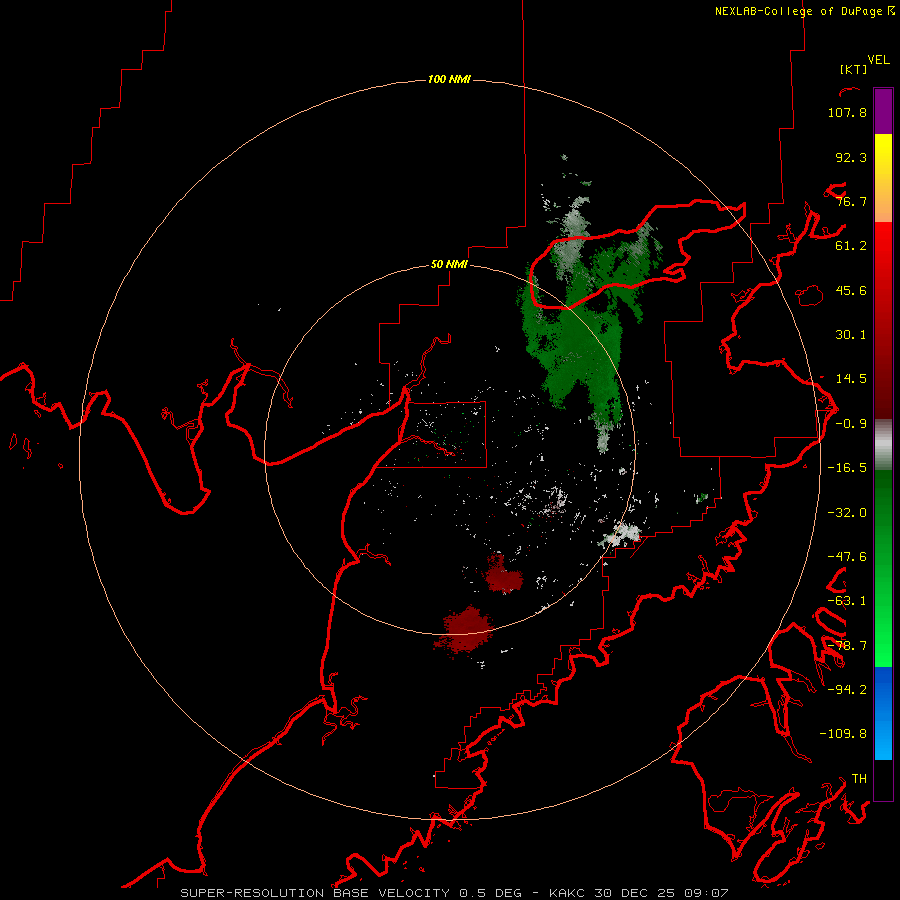Click the -32.0 legend value

coord(847,513)
